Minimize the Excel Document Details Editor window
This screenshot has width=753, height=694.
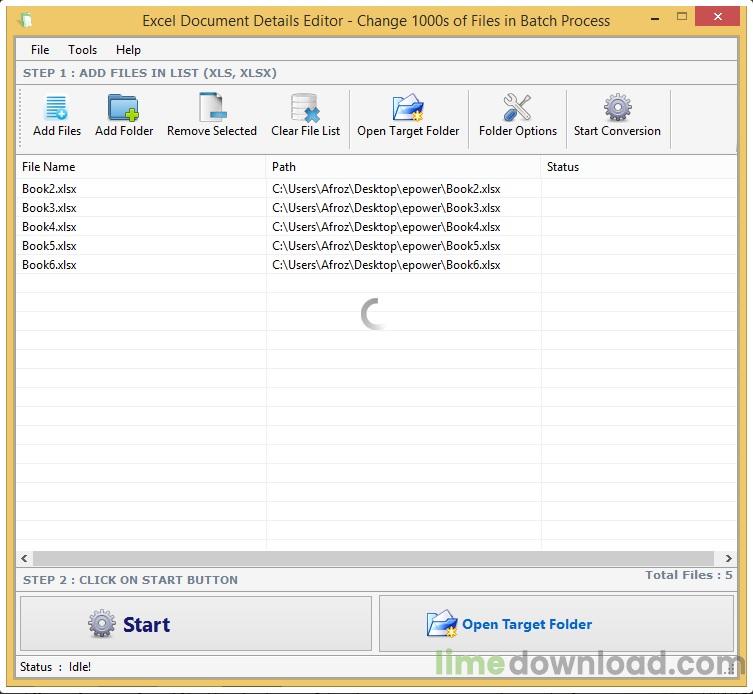[x=655, y=19]
